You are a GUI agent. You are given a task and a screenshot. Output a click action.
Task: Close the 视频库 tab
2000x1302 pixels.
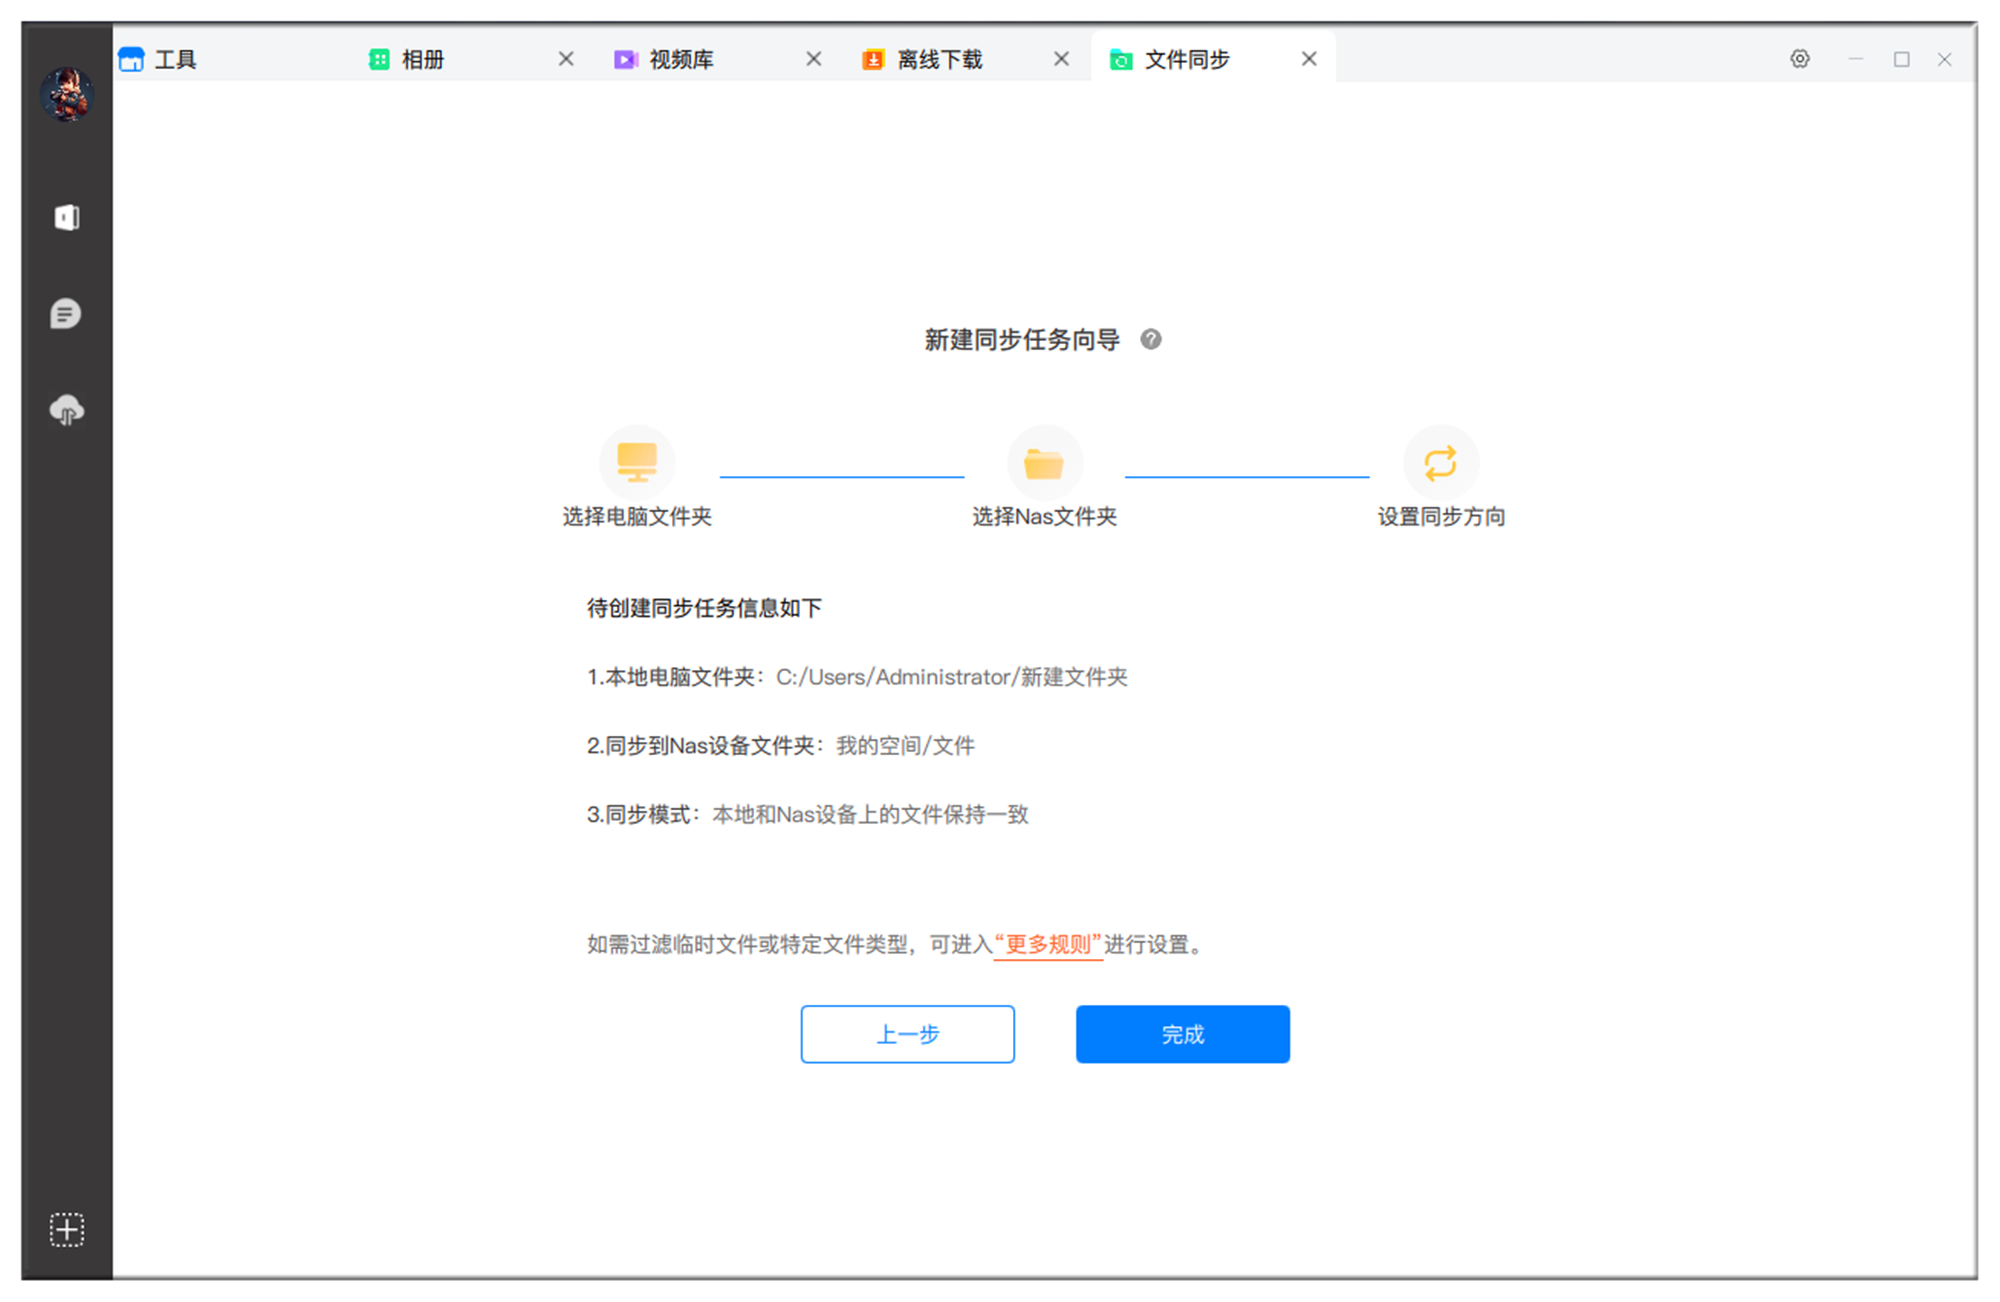tap(813, 59)
